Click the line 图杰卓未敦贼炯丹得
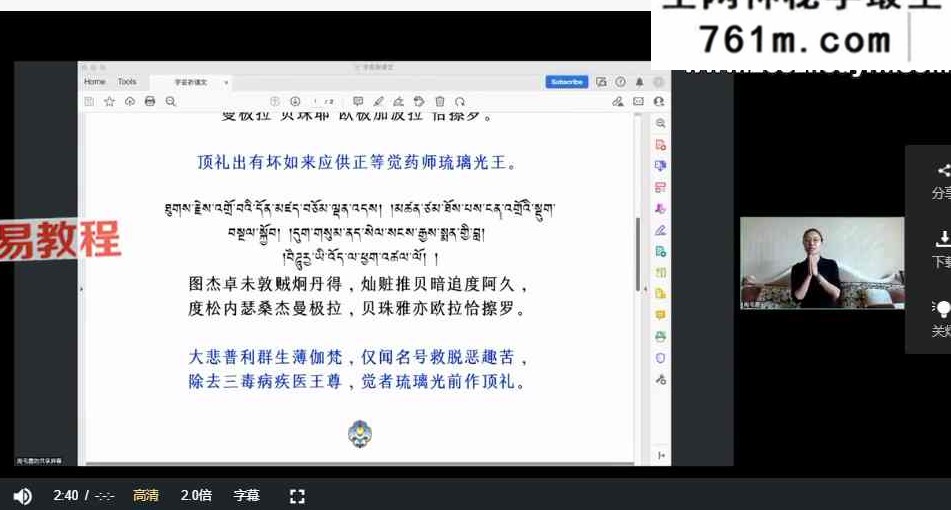This screenshot has width=951, height=510. click(266, 283)
